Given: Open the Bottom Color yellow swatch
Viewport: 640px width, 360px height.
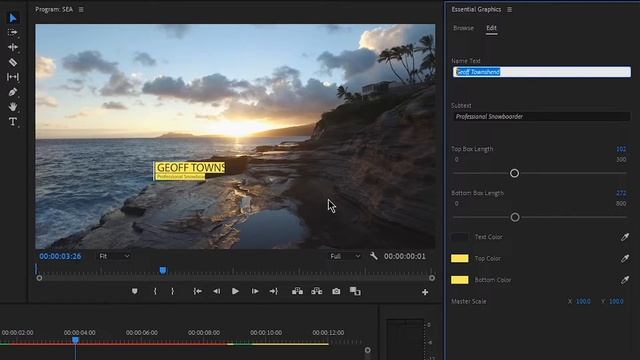Looking at the screenshot, I should pos(460,280).
